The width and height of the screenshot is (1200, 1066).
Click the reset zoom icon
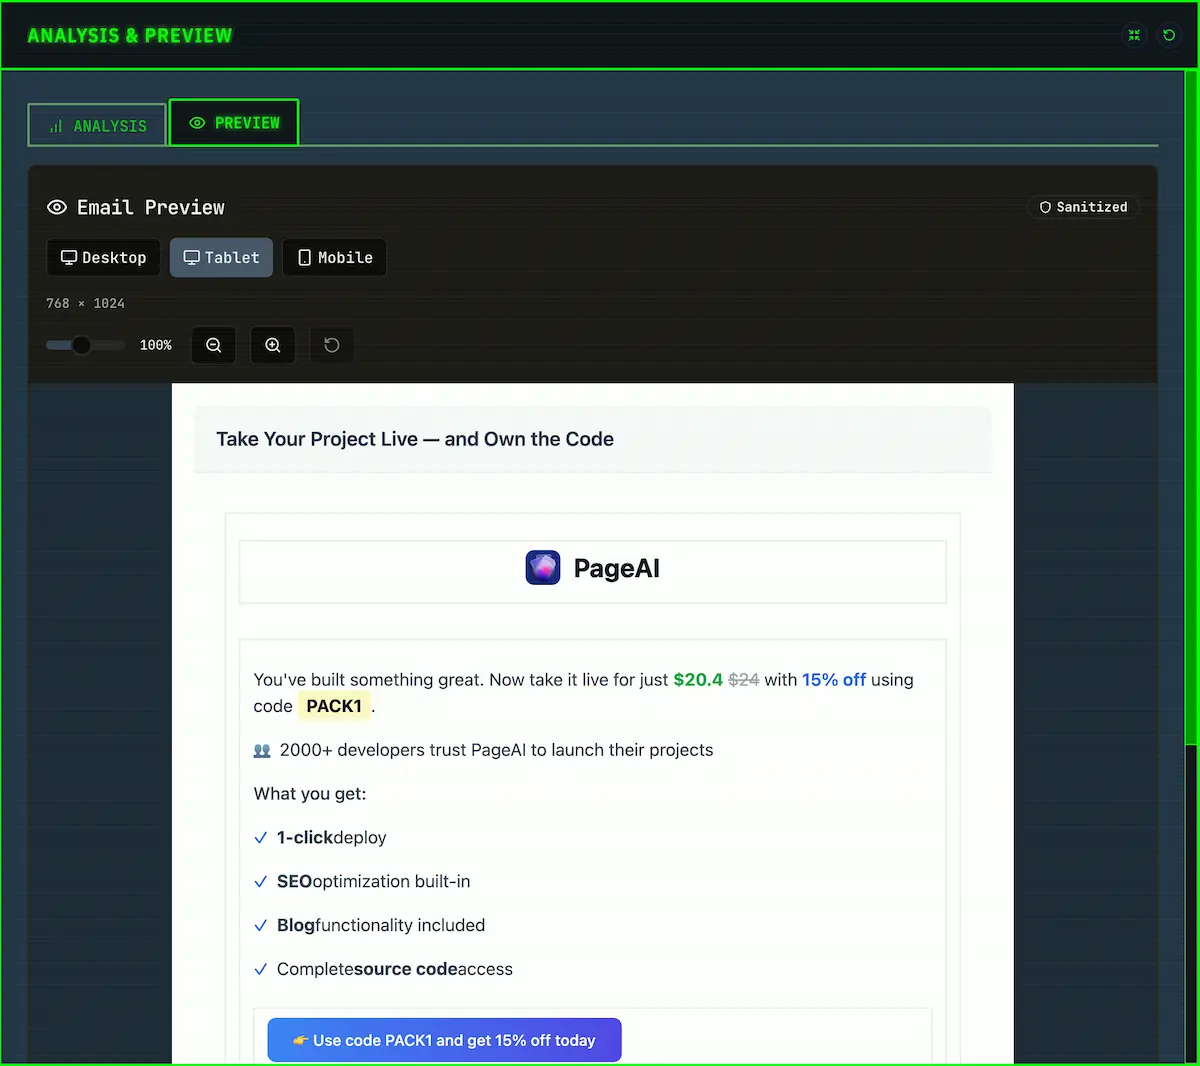tap(332, 345)
